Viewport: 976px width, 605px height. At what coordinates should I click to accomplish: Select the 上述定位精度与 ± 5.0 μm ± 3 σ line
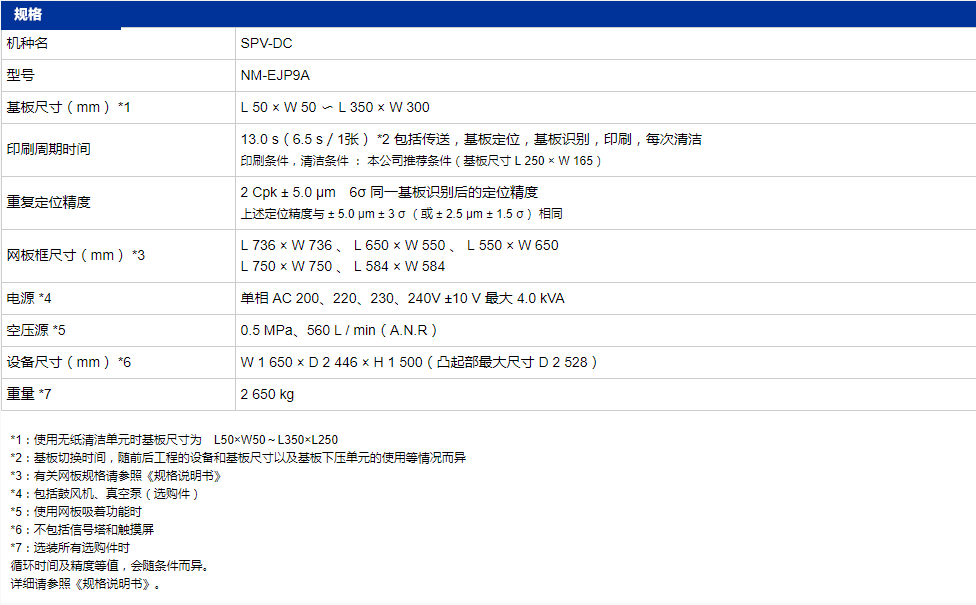pyautogui.click(x=401, y=213)
